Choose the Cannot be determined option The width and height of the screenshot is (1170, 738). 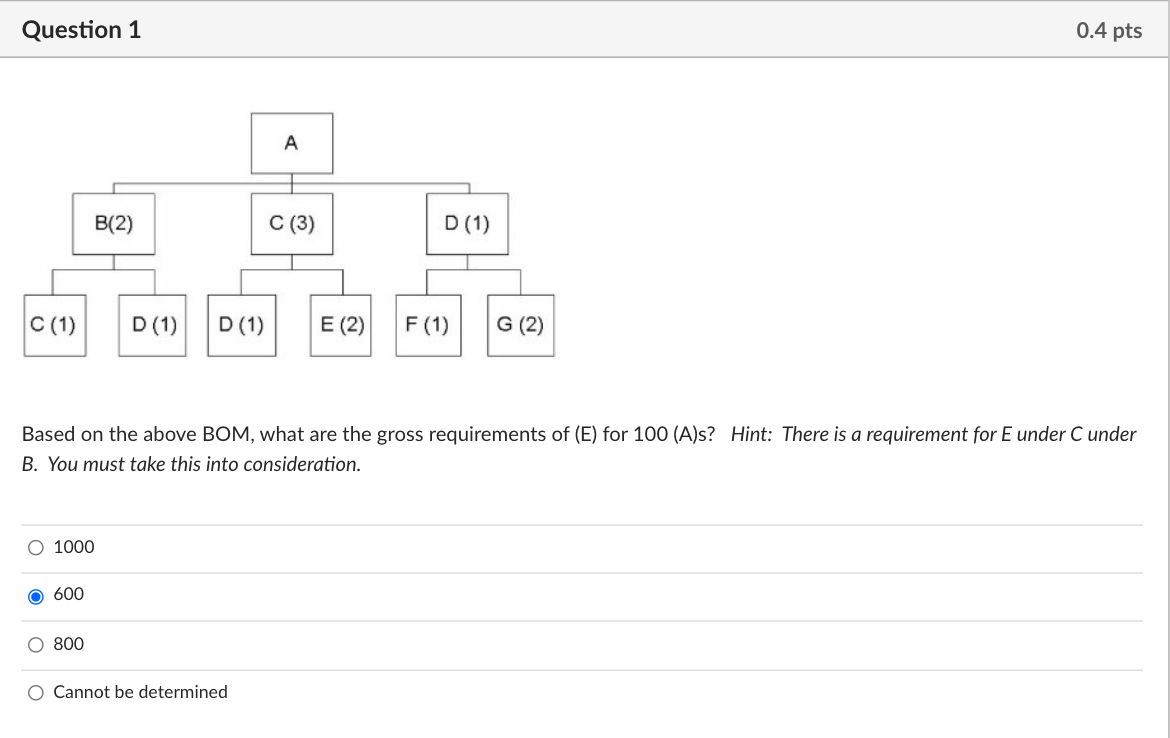click(x=36, y=691)
